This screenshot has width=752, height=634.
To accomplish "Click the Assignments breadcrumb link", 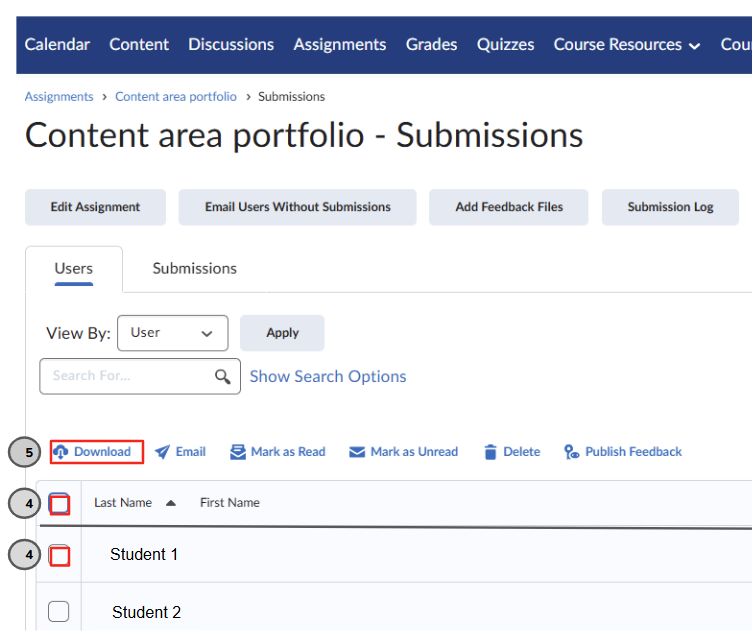I will [x=59, y=97].
